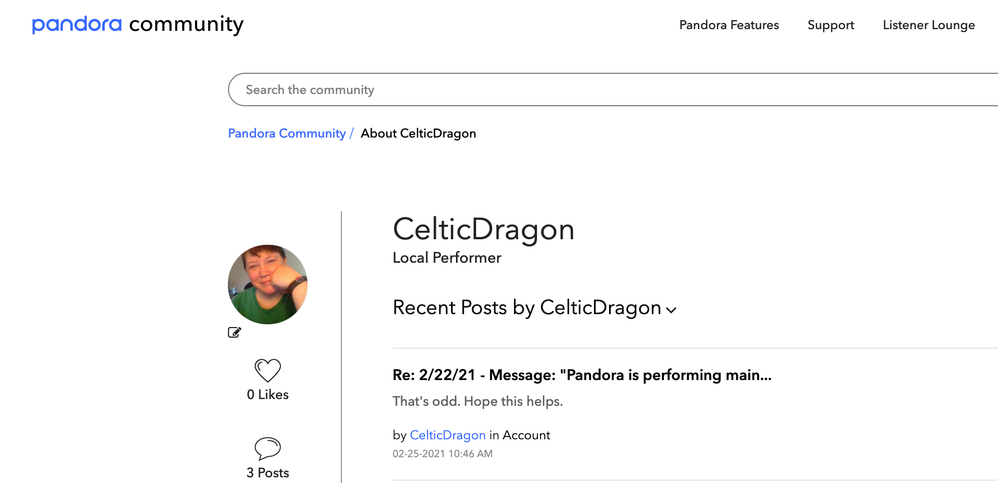The width and height of the screenshot is (998, 483).
Task: Open the Pandora Features menu
Action: coord(728,25)
